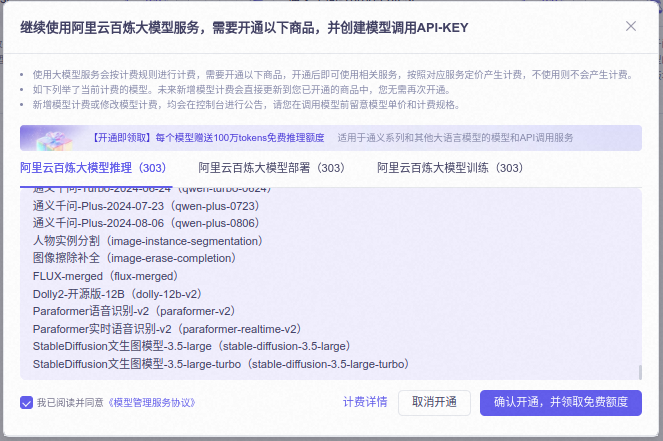Click 确认开通，并领取免费额度 button

561,403
